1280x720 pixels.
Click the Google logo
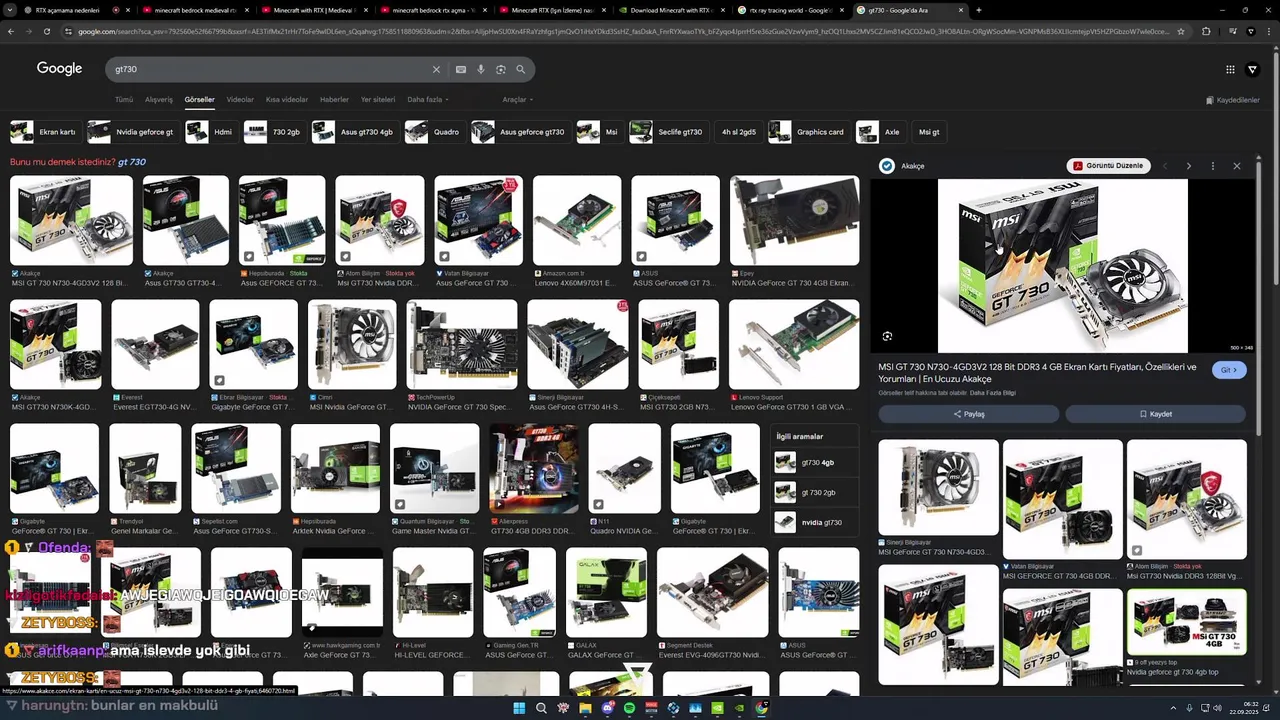coord(59,68)
